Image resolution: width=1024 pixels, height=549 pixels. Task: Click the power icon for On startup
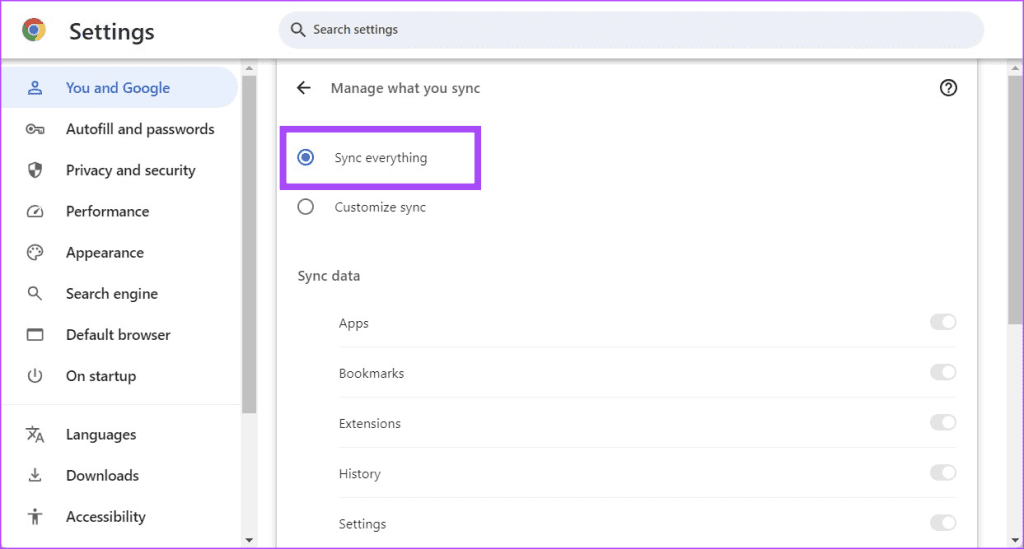click(x=35, y=375)
